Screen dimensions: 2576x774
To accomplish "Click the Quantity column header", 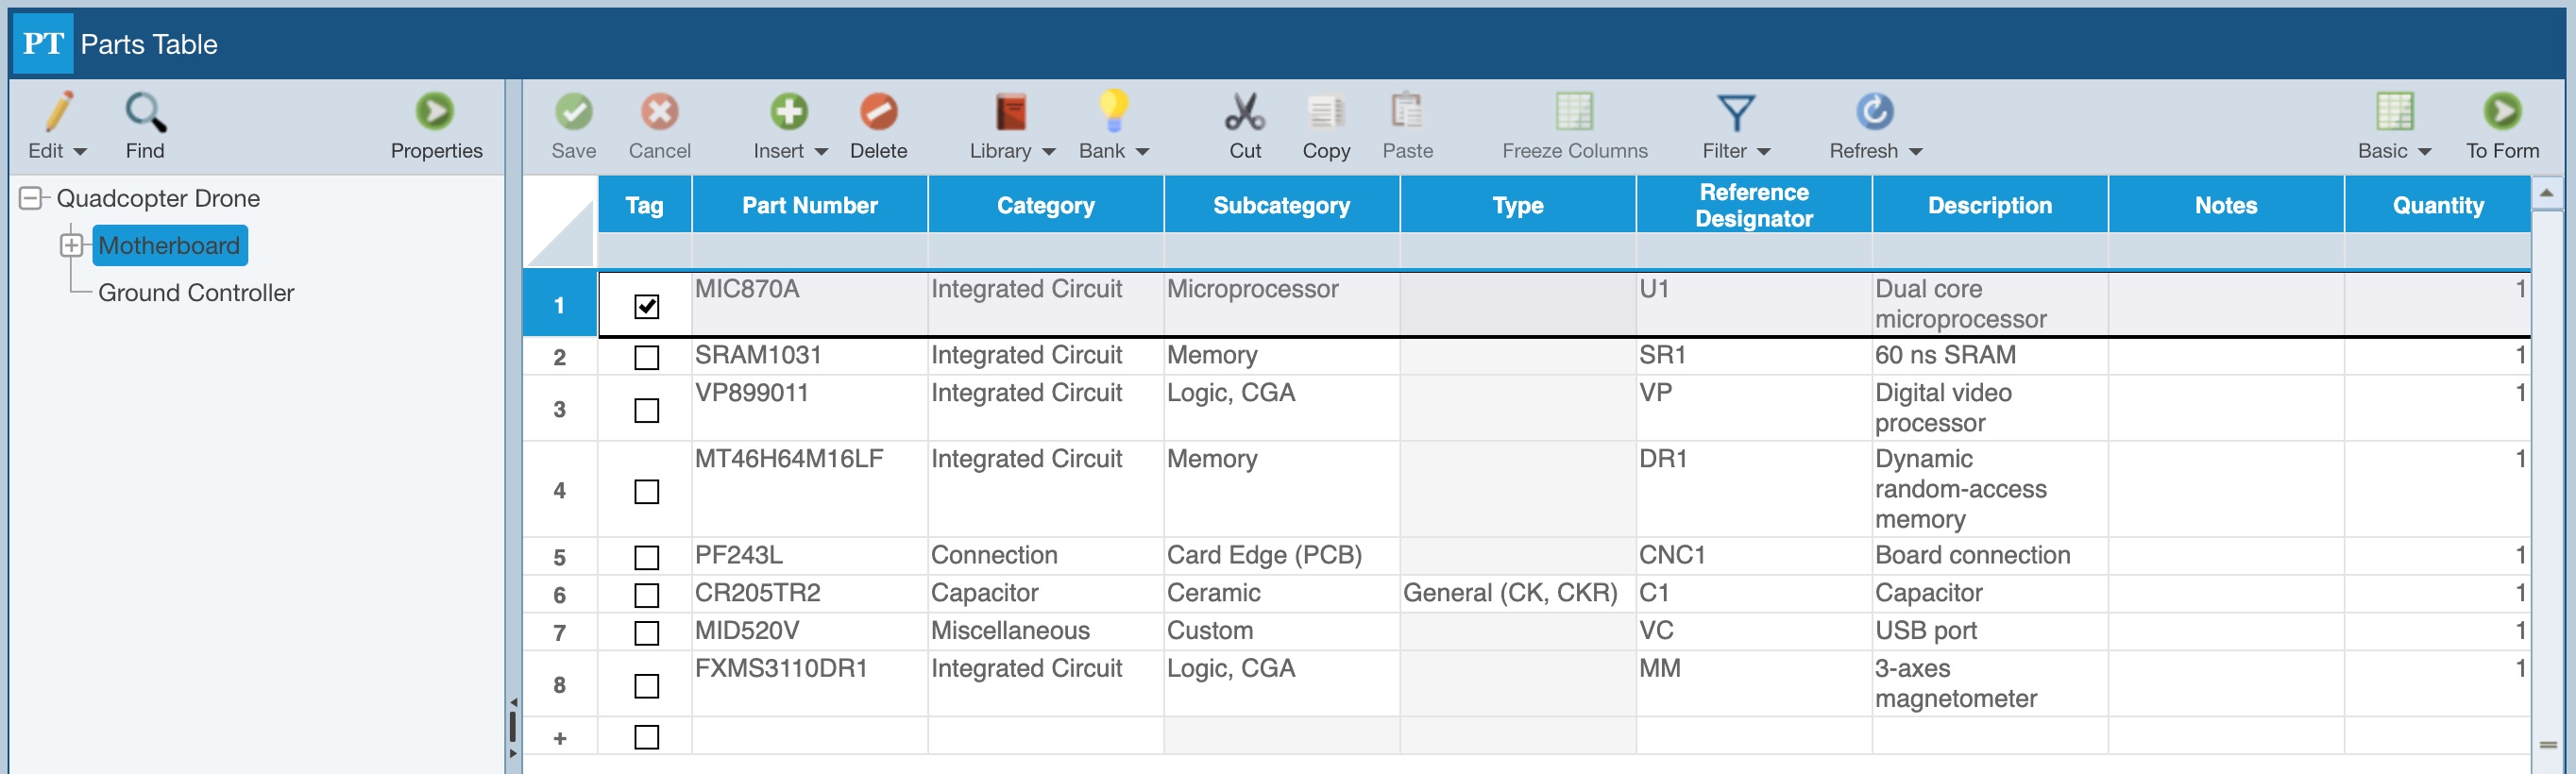I will (x=2436, y=205).
